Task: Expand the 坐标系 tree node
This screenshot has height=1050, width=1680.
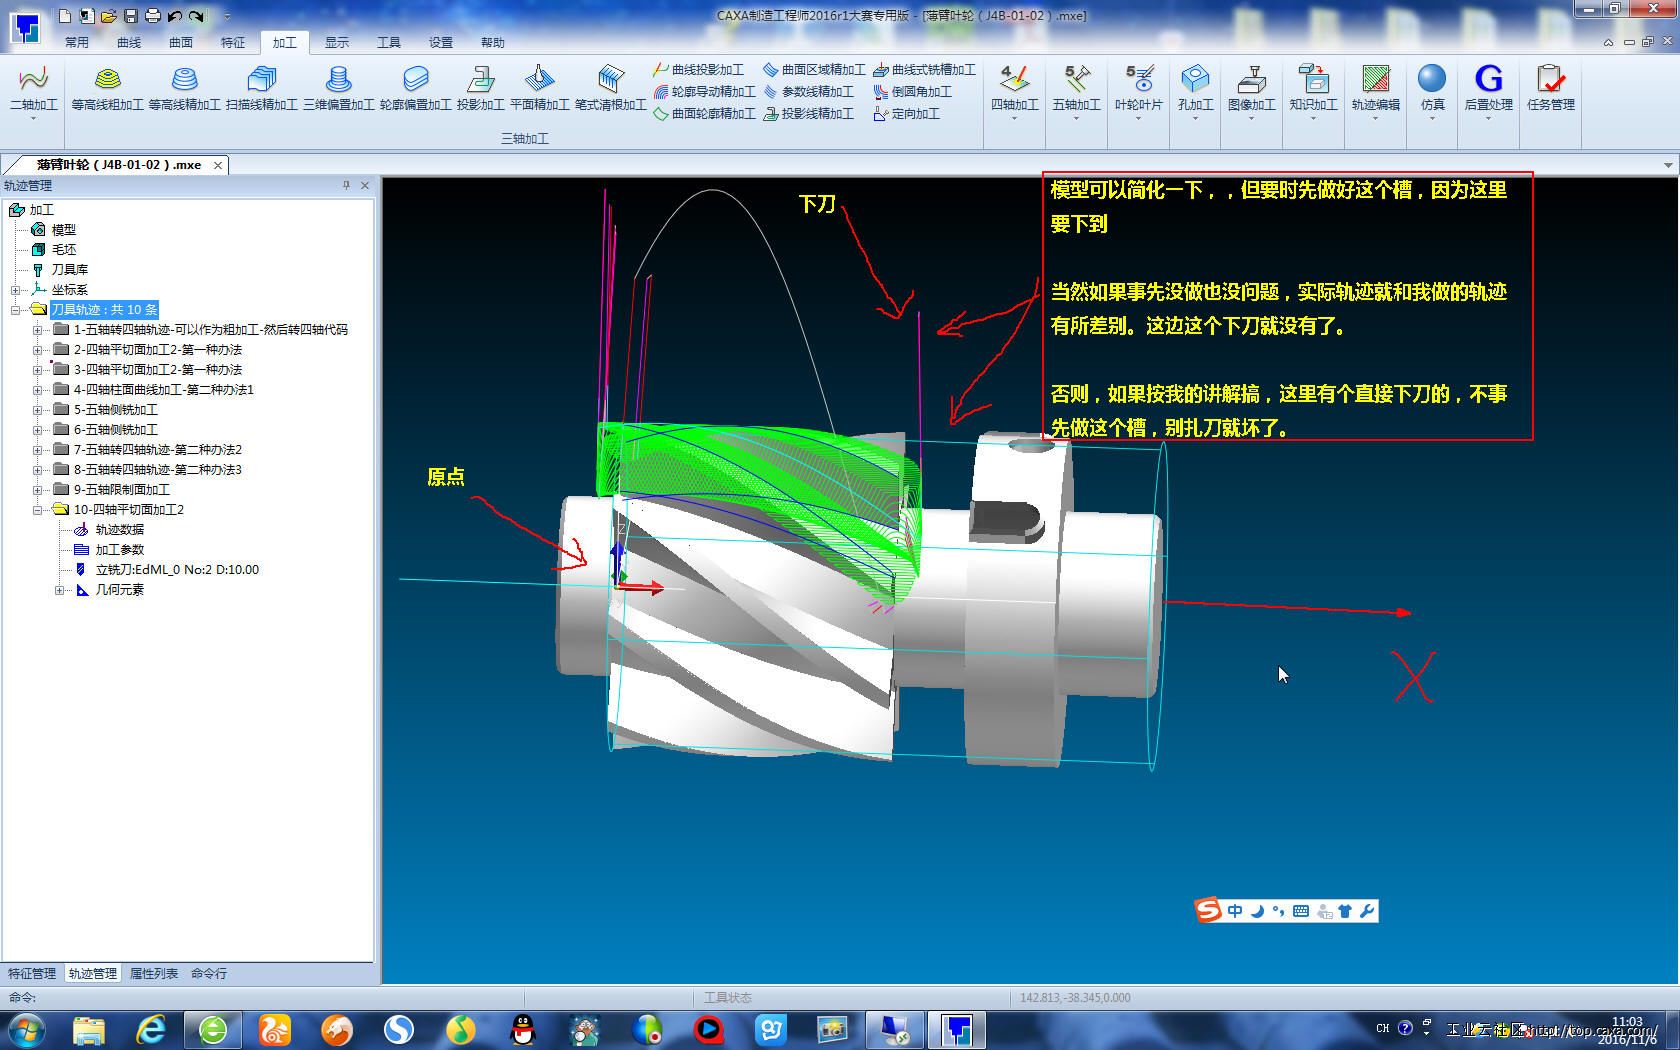Action: pos(15,290)
